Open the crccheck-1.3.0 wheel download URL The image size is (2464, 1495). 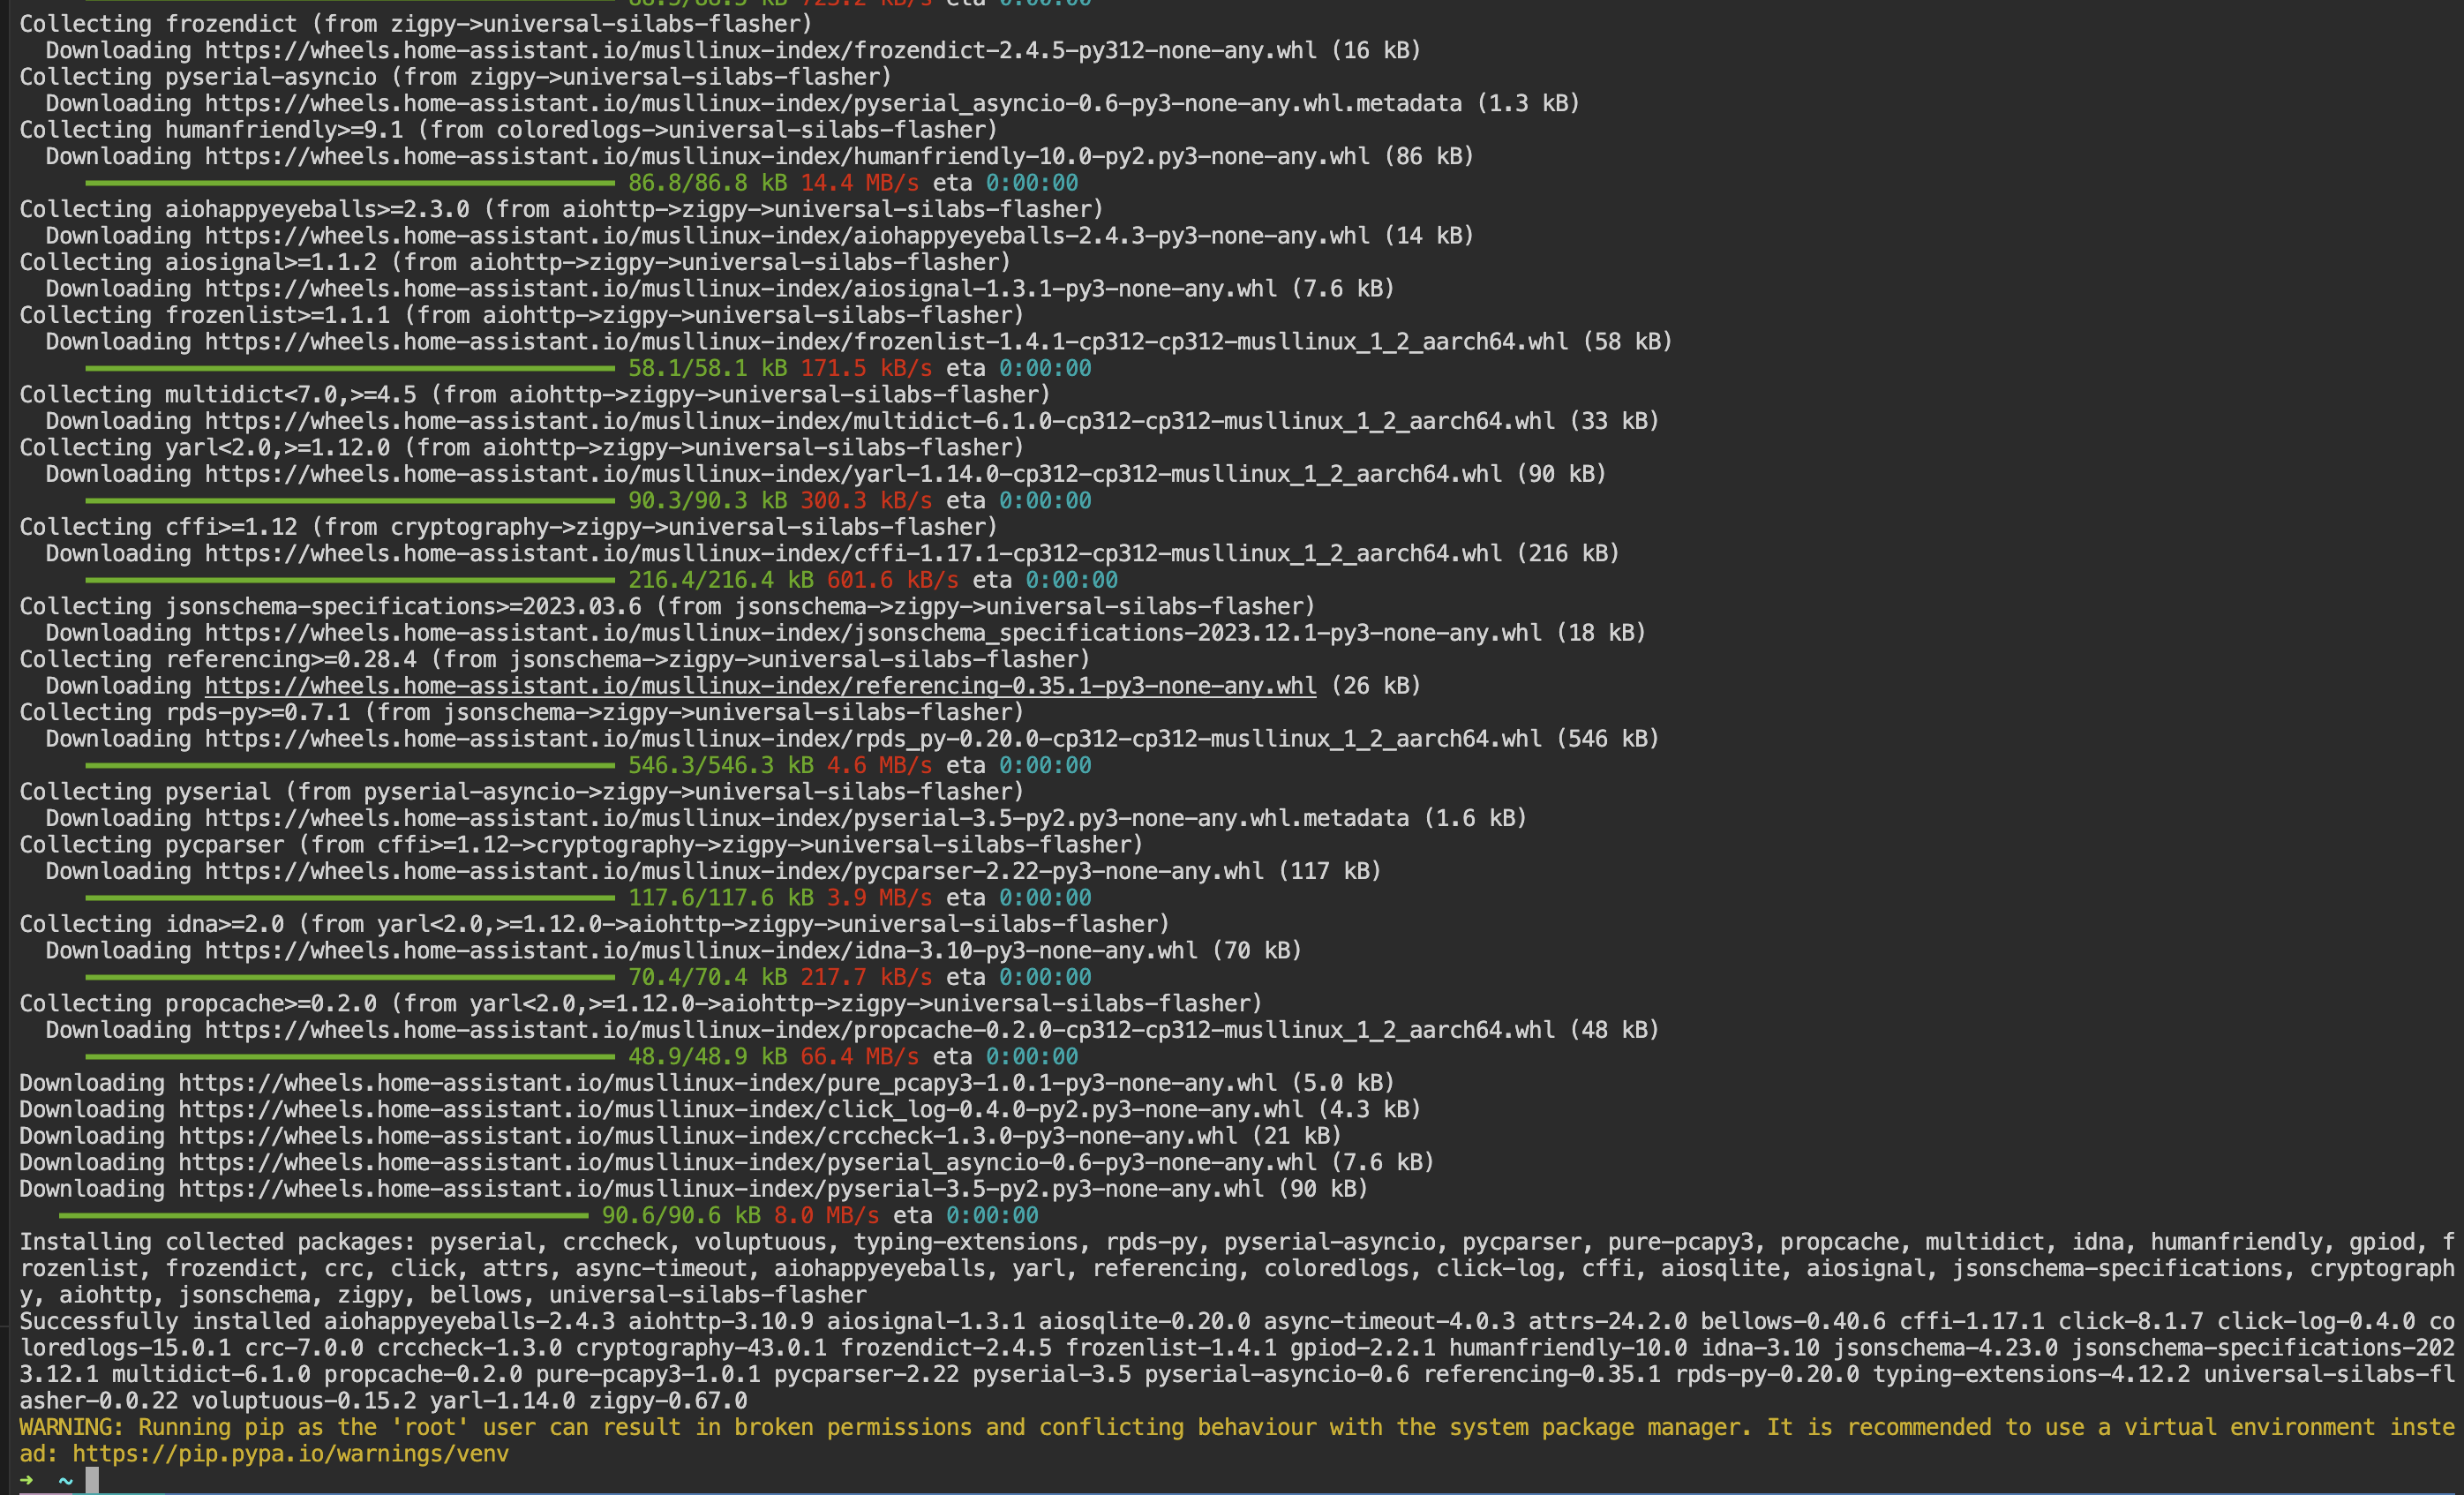[x=707, y=1136]
